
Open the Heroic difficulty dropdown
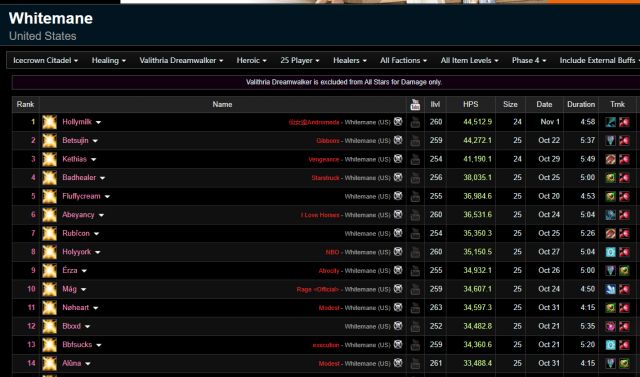click(251, 60)
